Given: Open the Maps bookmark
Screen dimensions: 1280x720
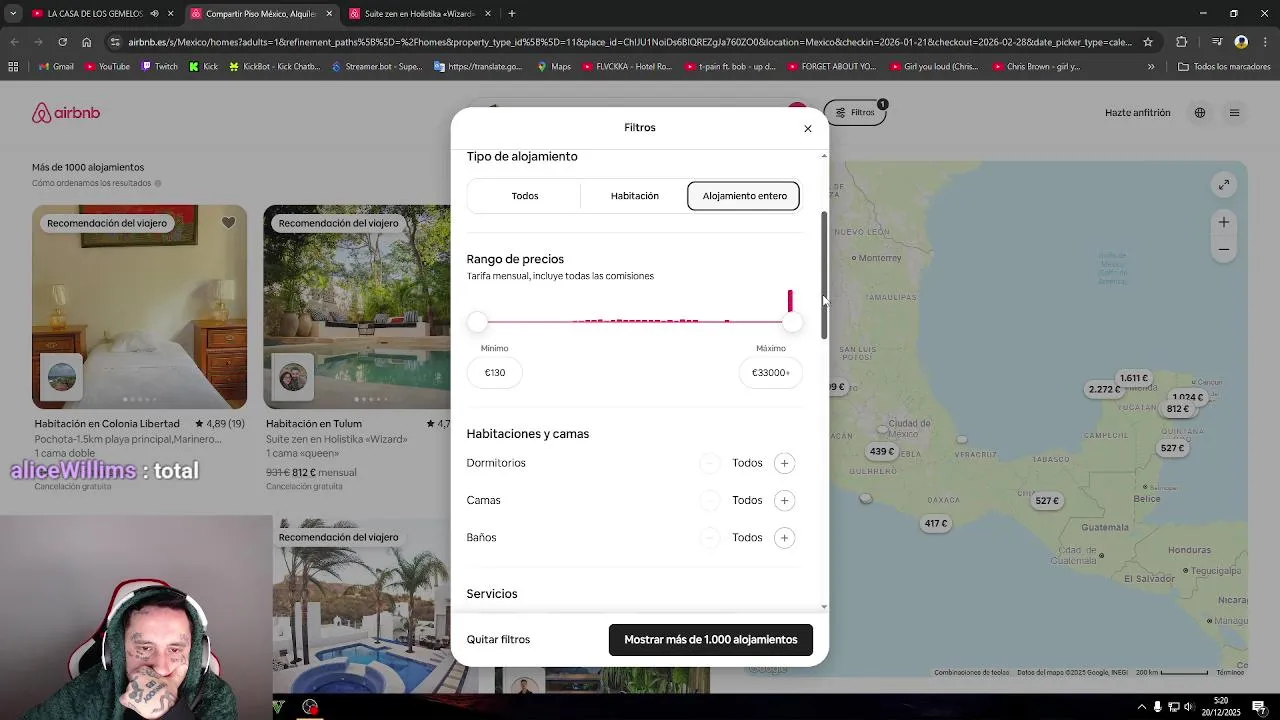Looking at the screenshot, I should click(x=554, y=67).
